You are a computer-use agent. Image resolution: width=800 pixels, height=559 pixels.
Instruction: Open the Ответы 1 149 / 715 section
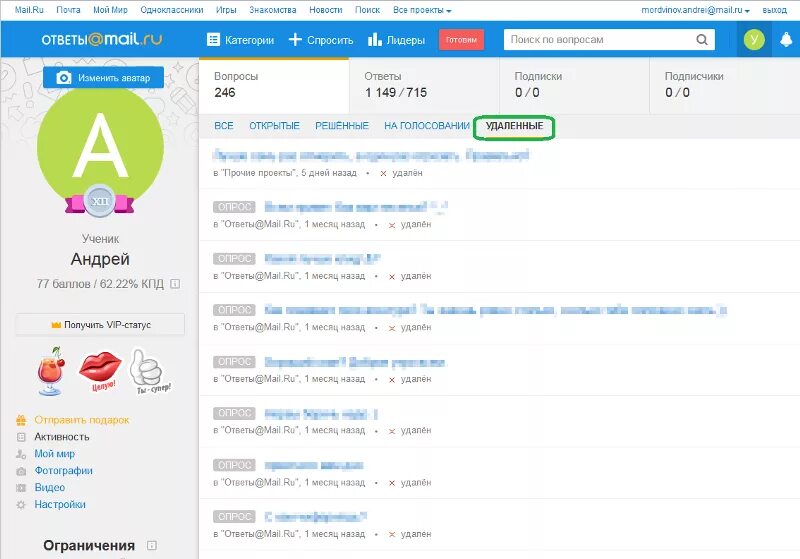(x=424, y=85)
